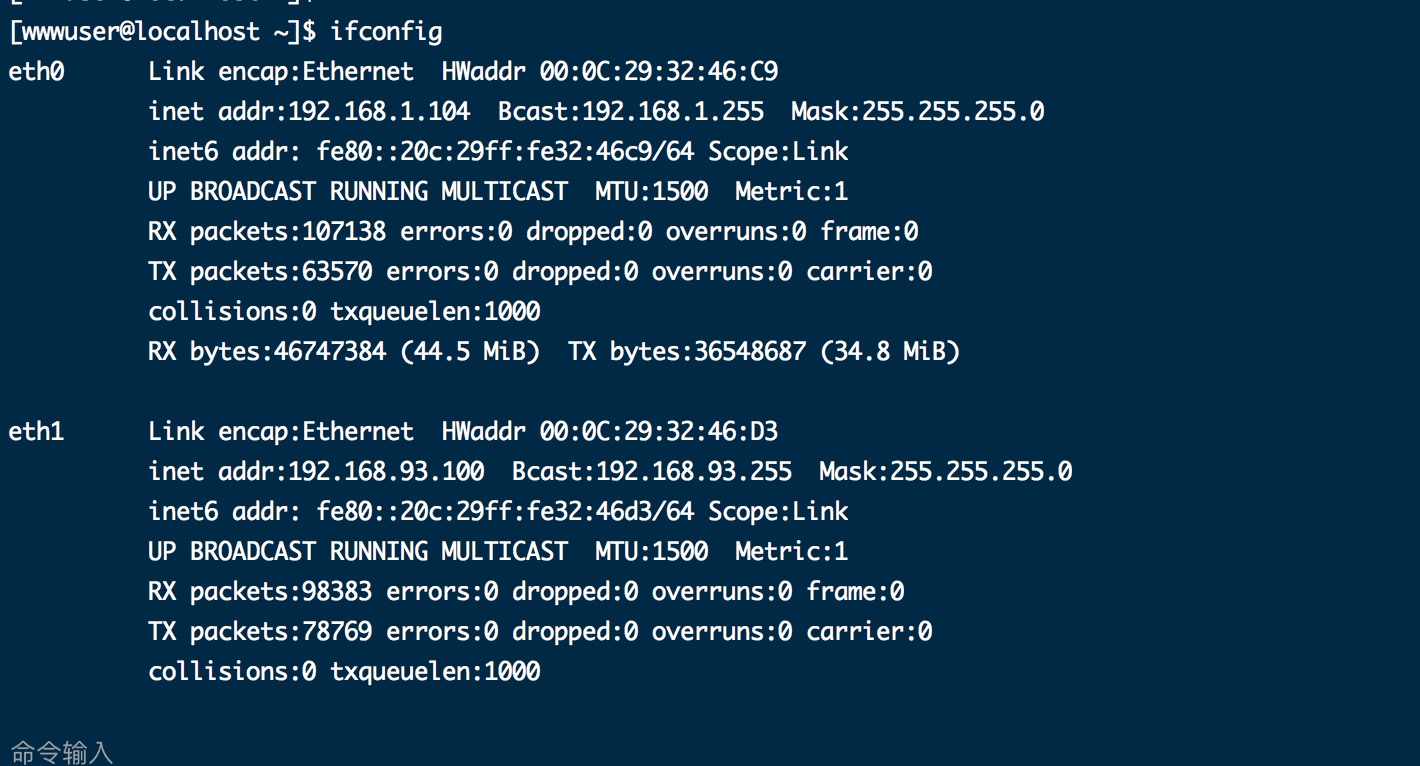Click the eth1 interface name
1420x766 pixels.
[x=36, y=432]
